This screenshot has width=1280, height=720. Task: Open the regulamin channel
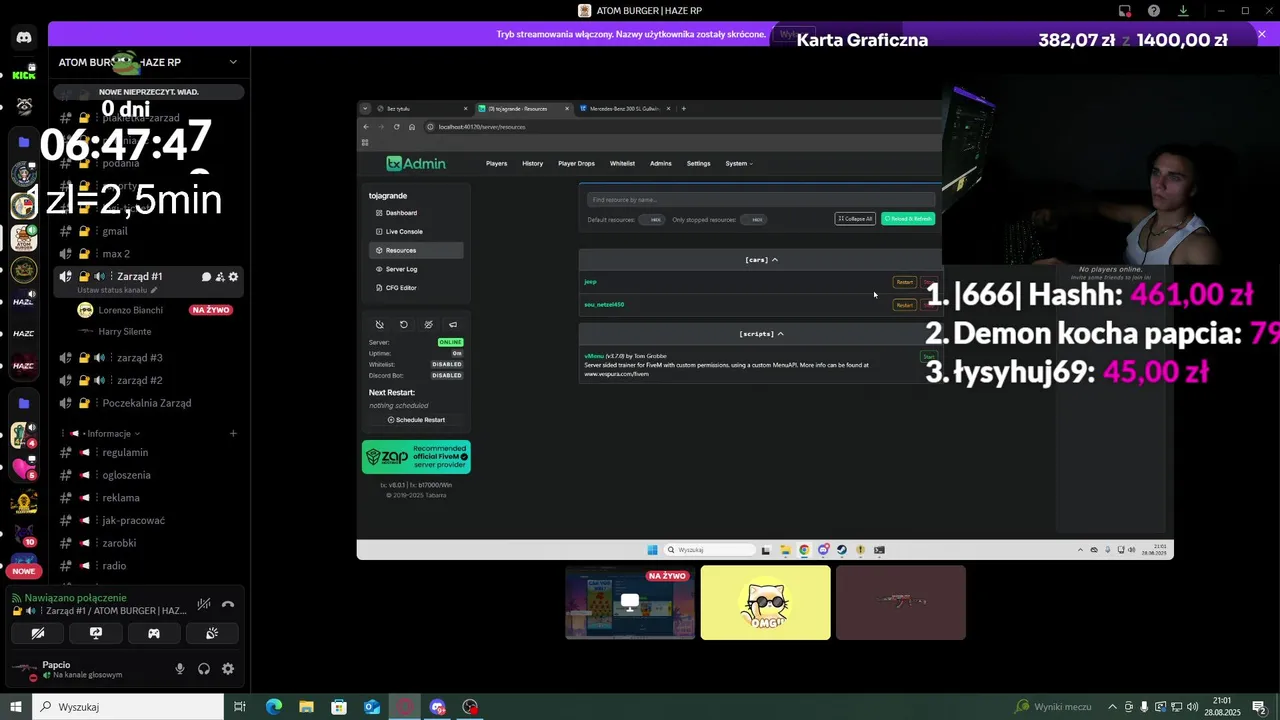click(x=148, y=453)
